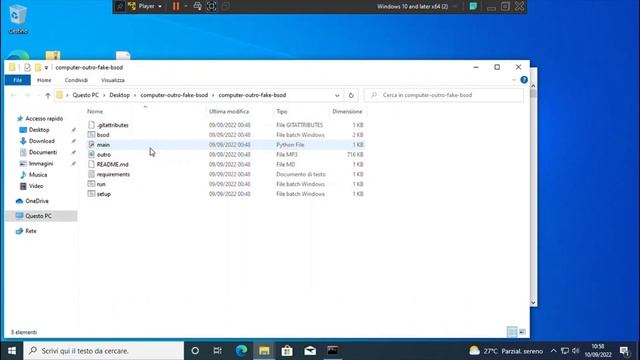Refresh the current folder view
640x360 pixels.
351,95
